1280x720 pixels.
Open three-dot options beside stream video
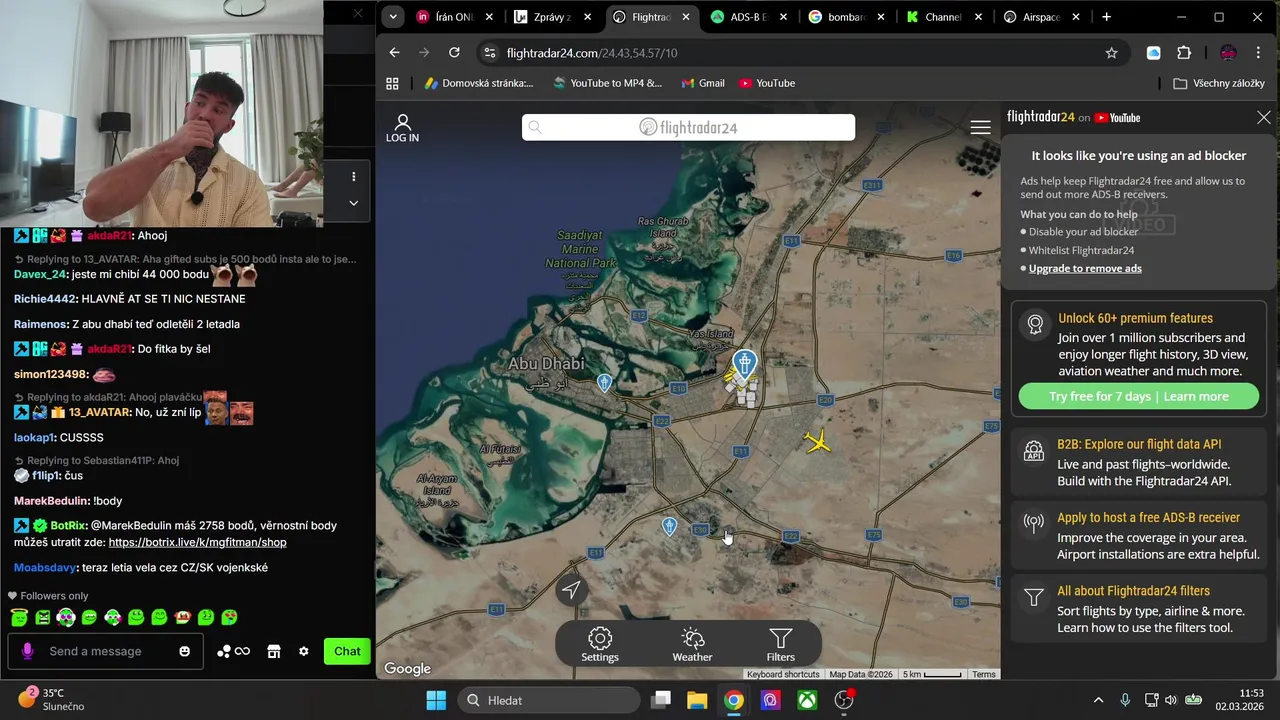pos(353,177)
